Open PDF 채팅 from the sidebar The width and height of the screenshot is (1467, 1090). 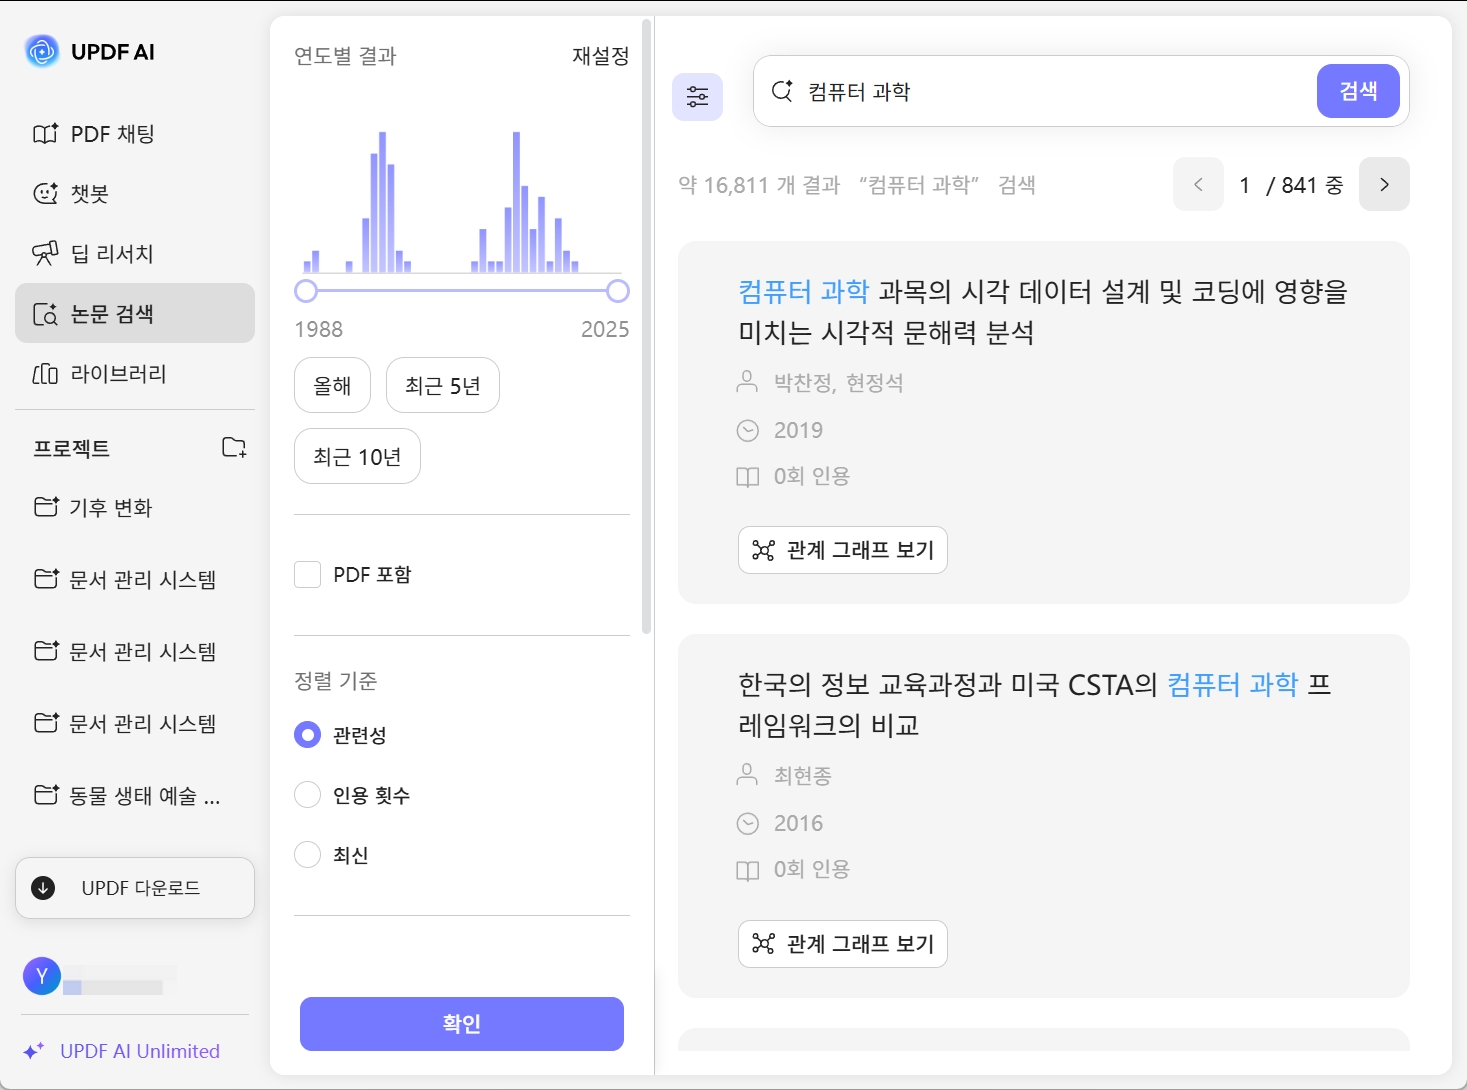(x=112, y=134)
